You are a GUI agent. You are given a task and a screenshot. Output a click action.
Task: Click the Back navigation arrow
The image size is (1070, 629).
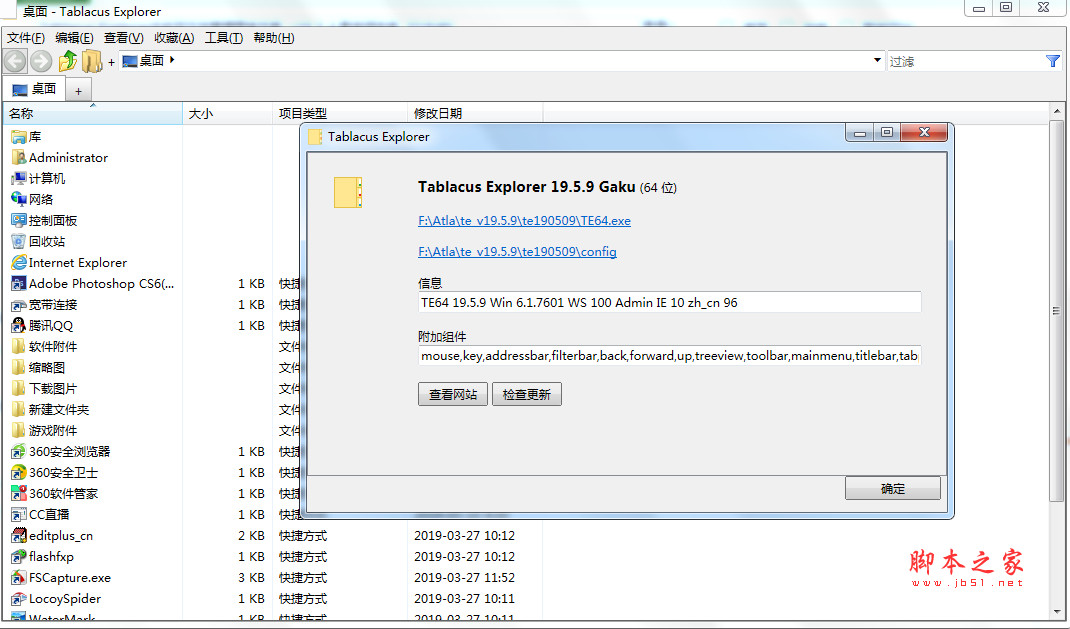pyautogui.click(x=15, y=61)
